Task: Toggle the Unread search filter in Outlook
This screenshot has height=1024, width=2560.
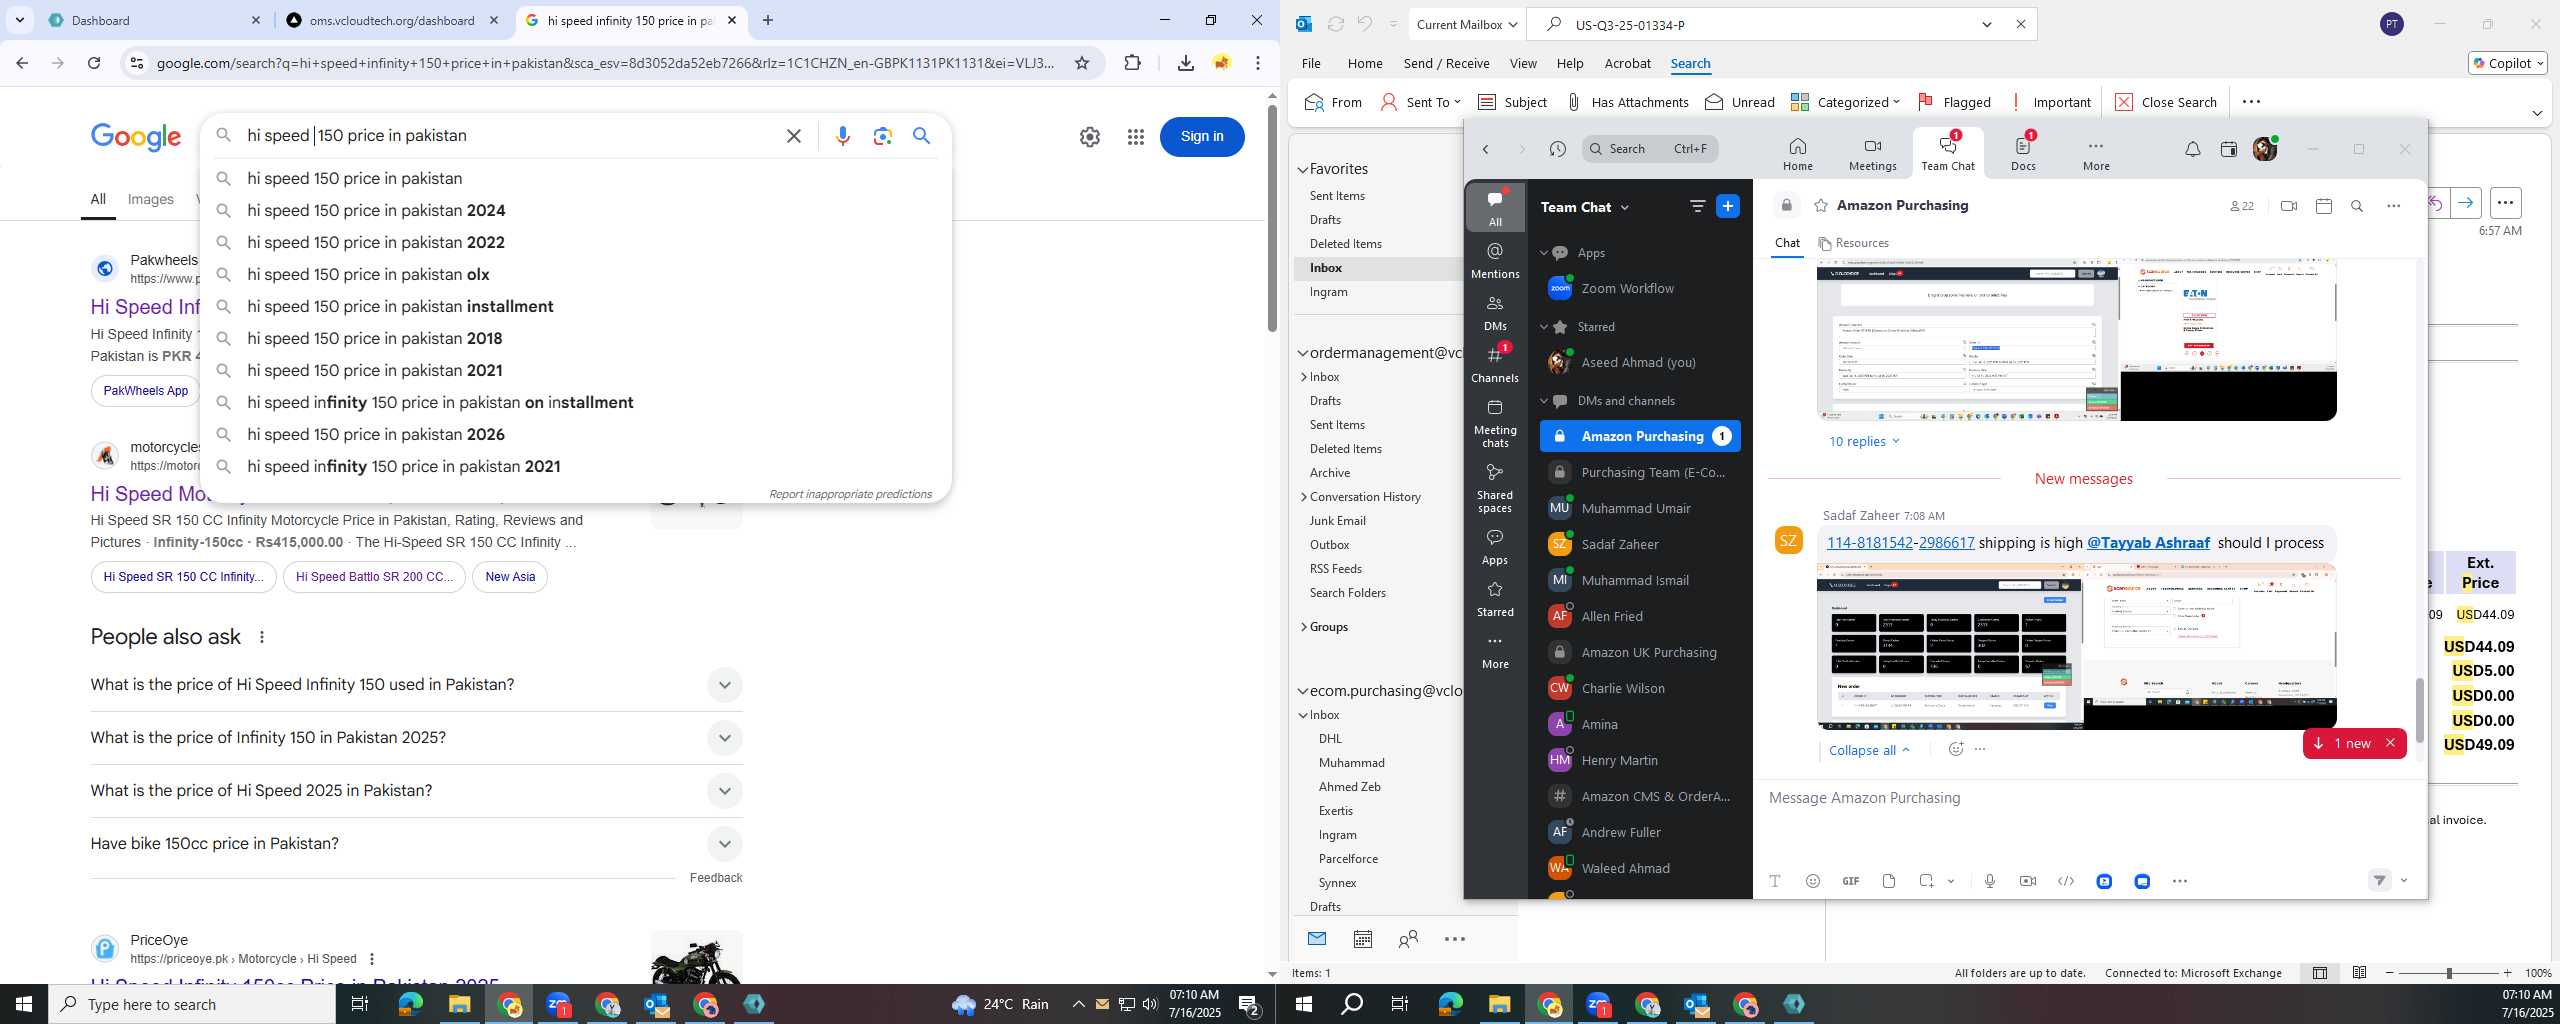Action: tap(1740, 102)
